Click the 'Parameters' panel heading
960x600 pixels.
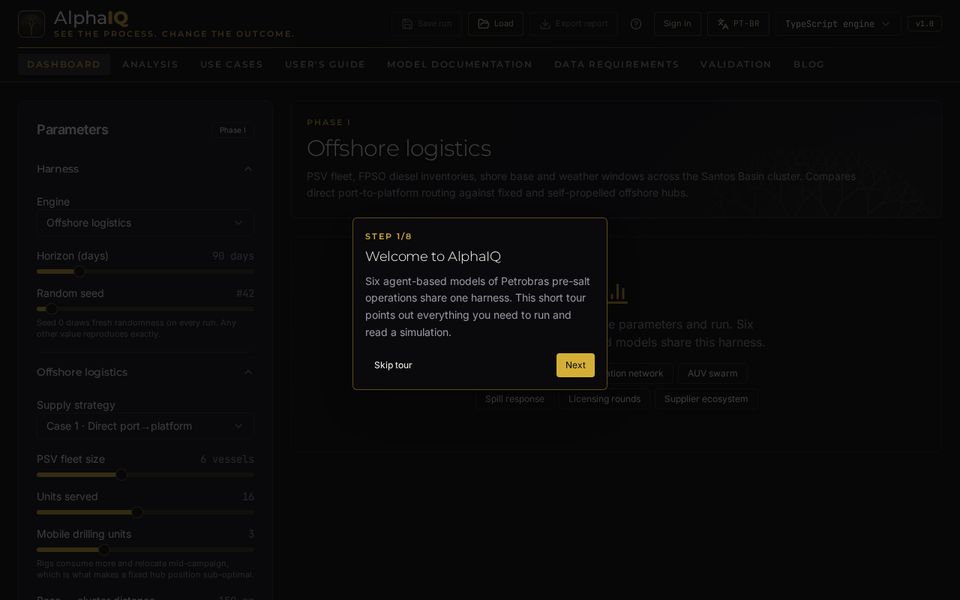pyautogui.click(x=72, y=130)
